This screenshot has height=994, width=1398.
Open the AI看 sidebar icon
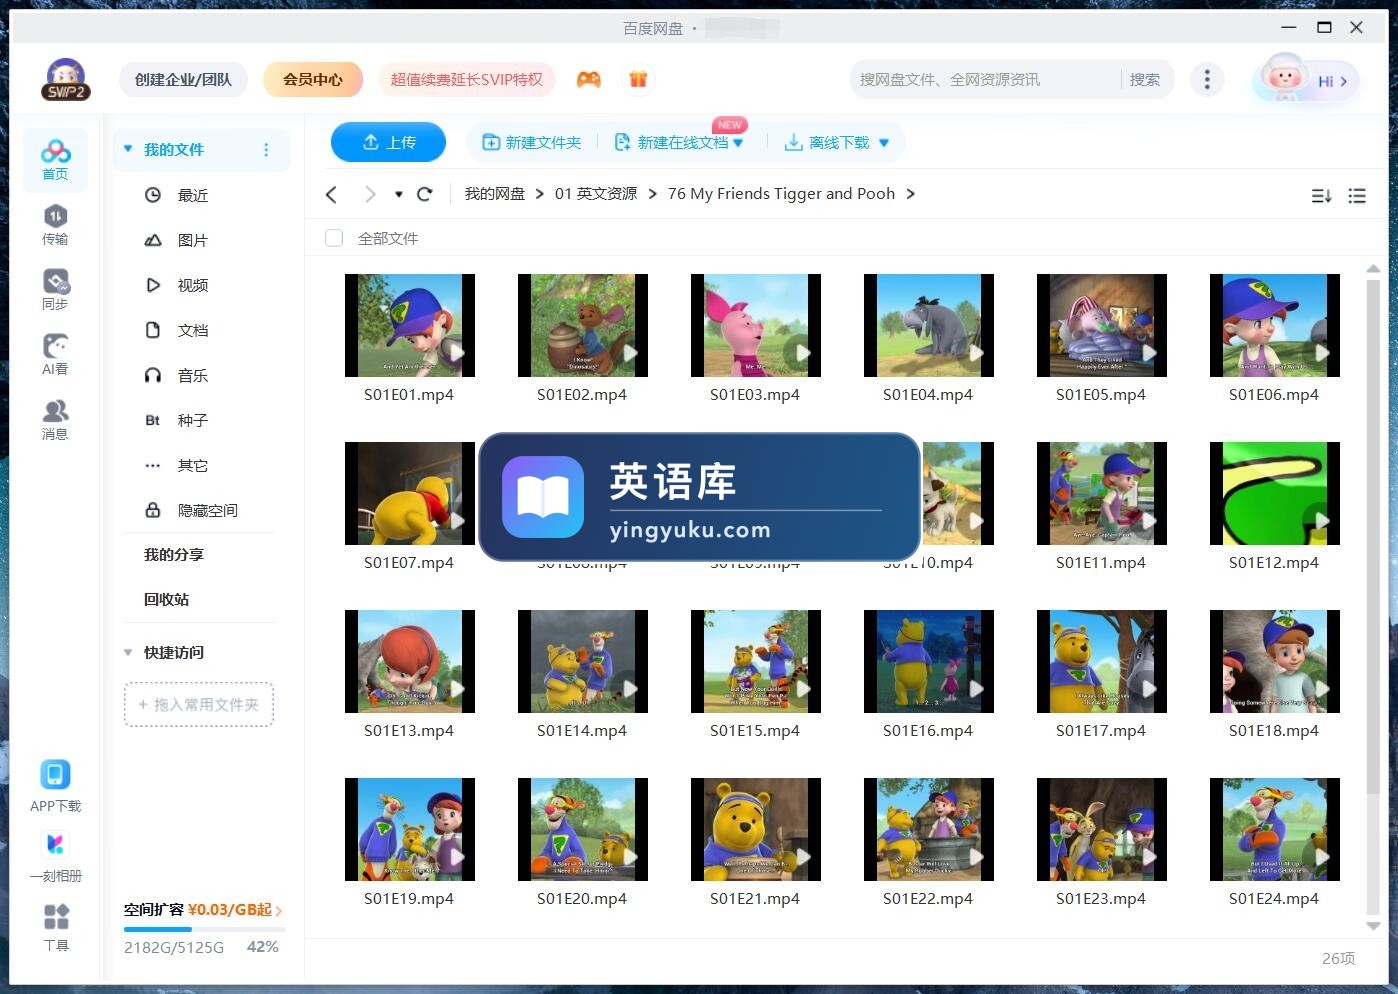click(55, 355)
